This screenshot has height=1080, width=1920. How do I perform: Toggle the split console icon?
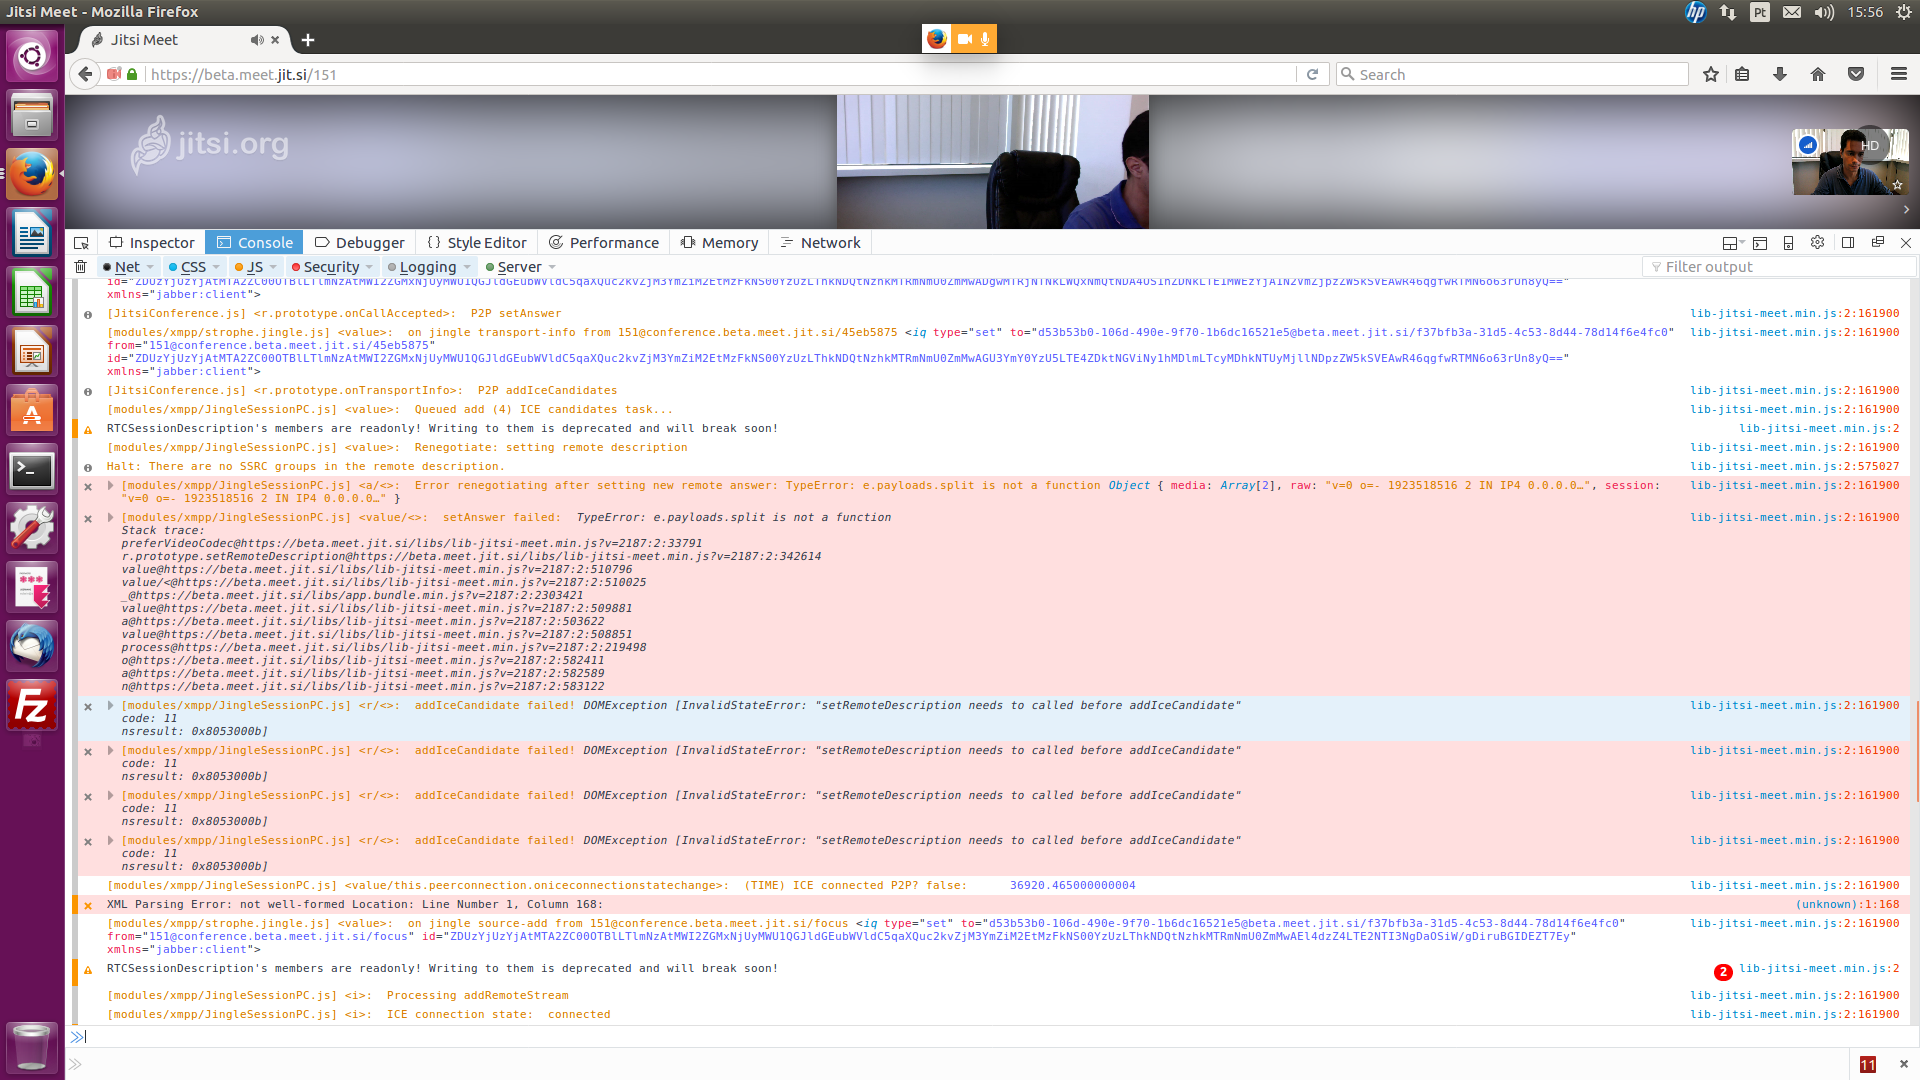tap(1760, 243)
